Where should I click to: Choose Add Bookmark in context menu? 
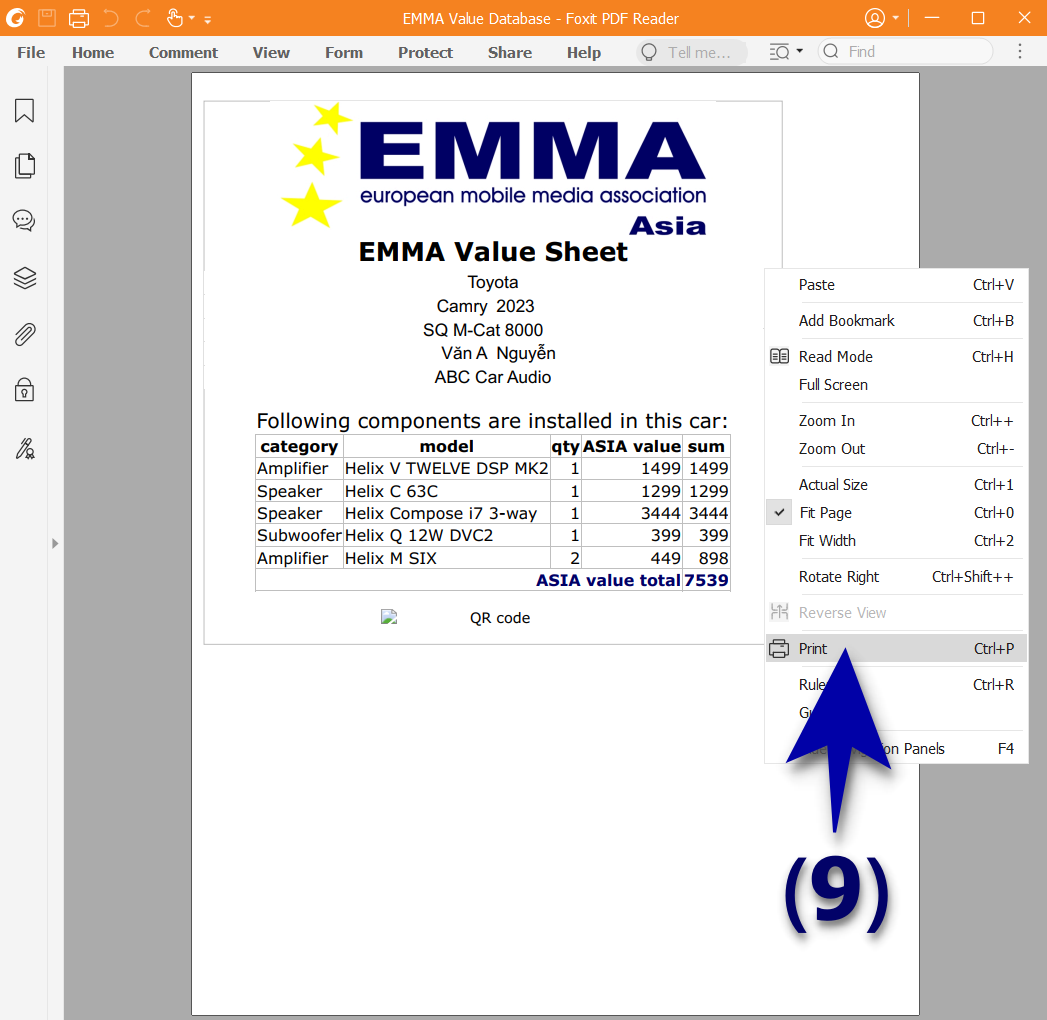[x=895, y=321]
